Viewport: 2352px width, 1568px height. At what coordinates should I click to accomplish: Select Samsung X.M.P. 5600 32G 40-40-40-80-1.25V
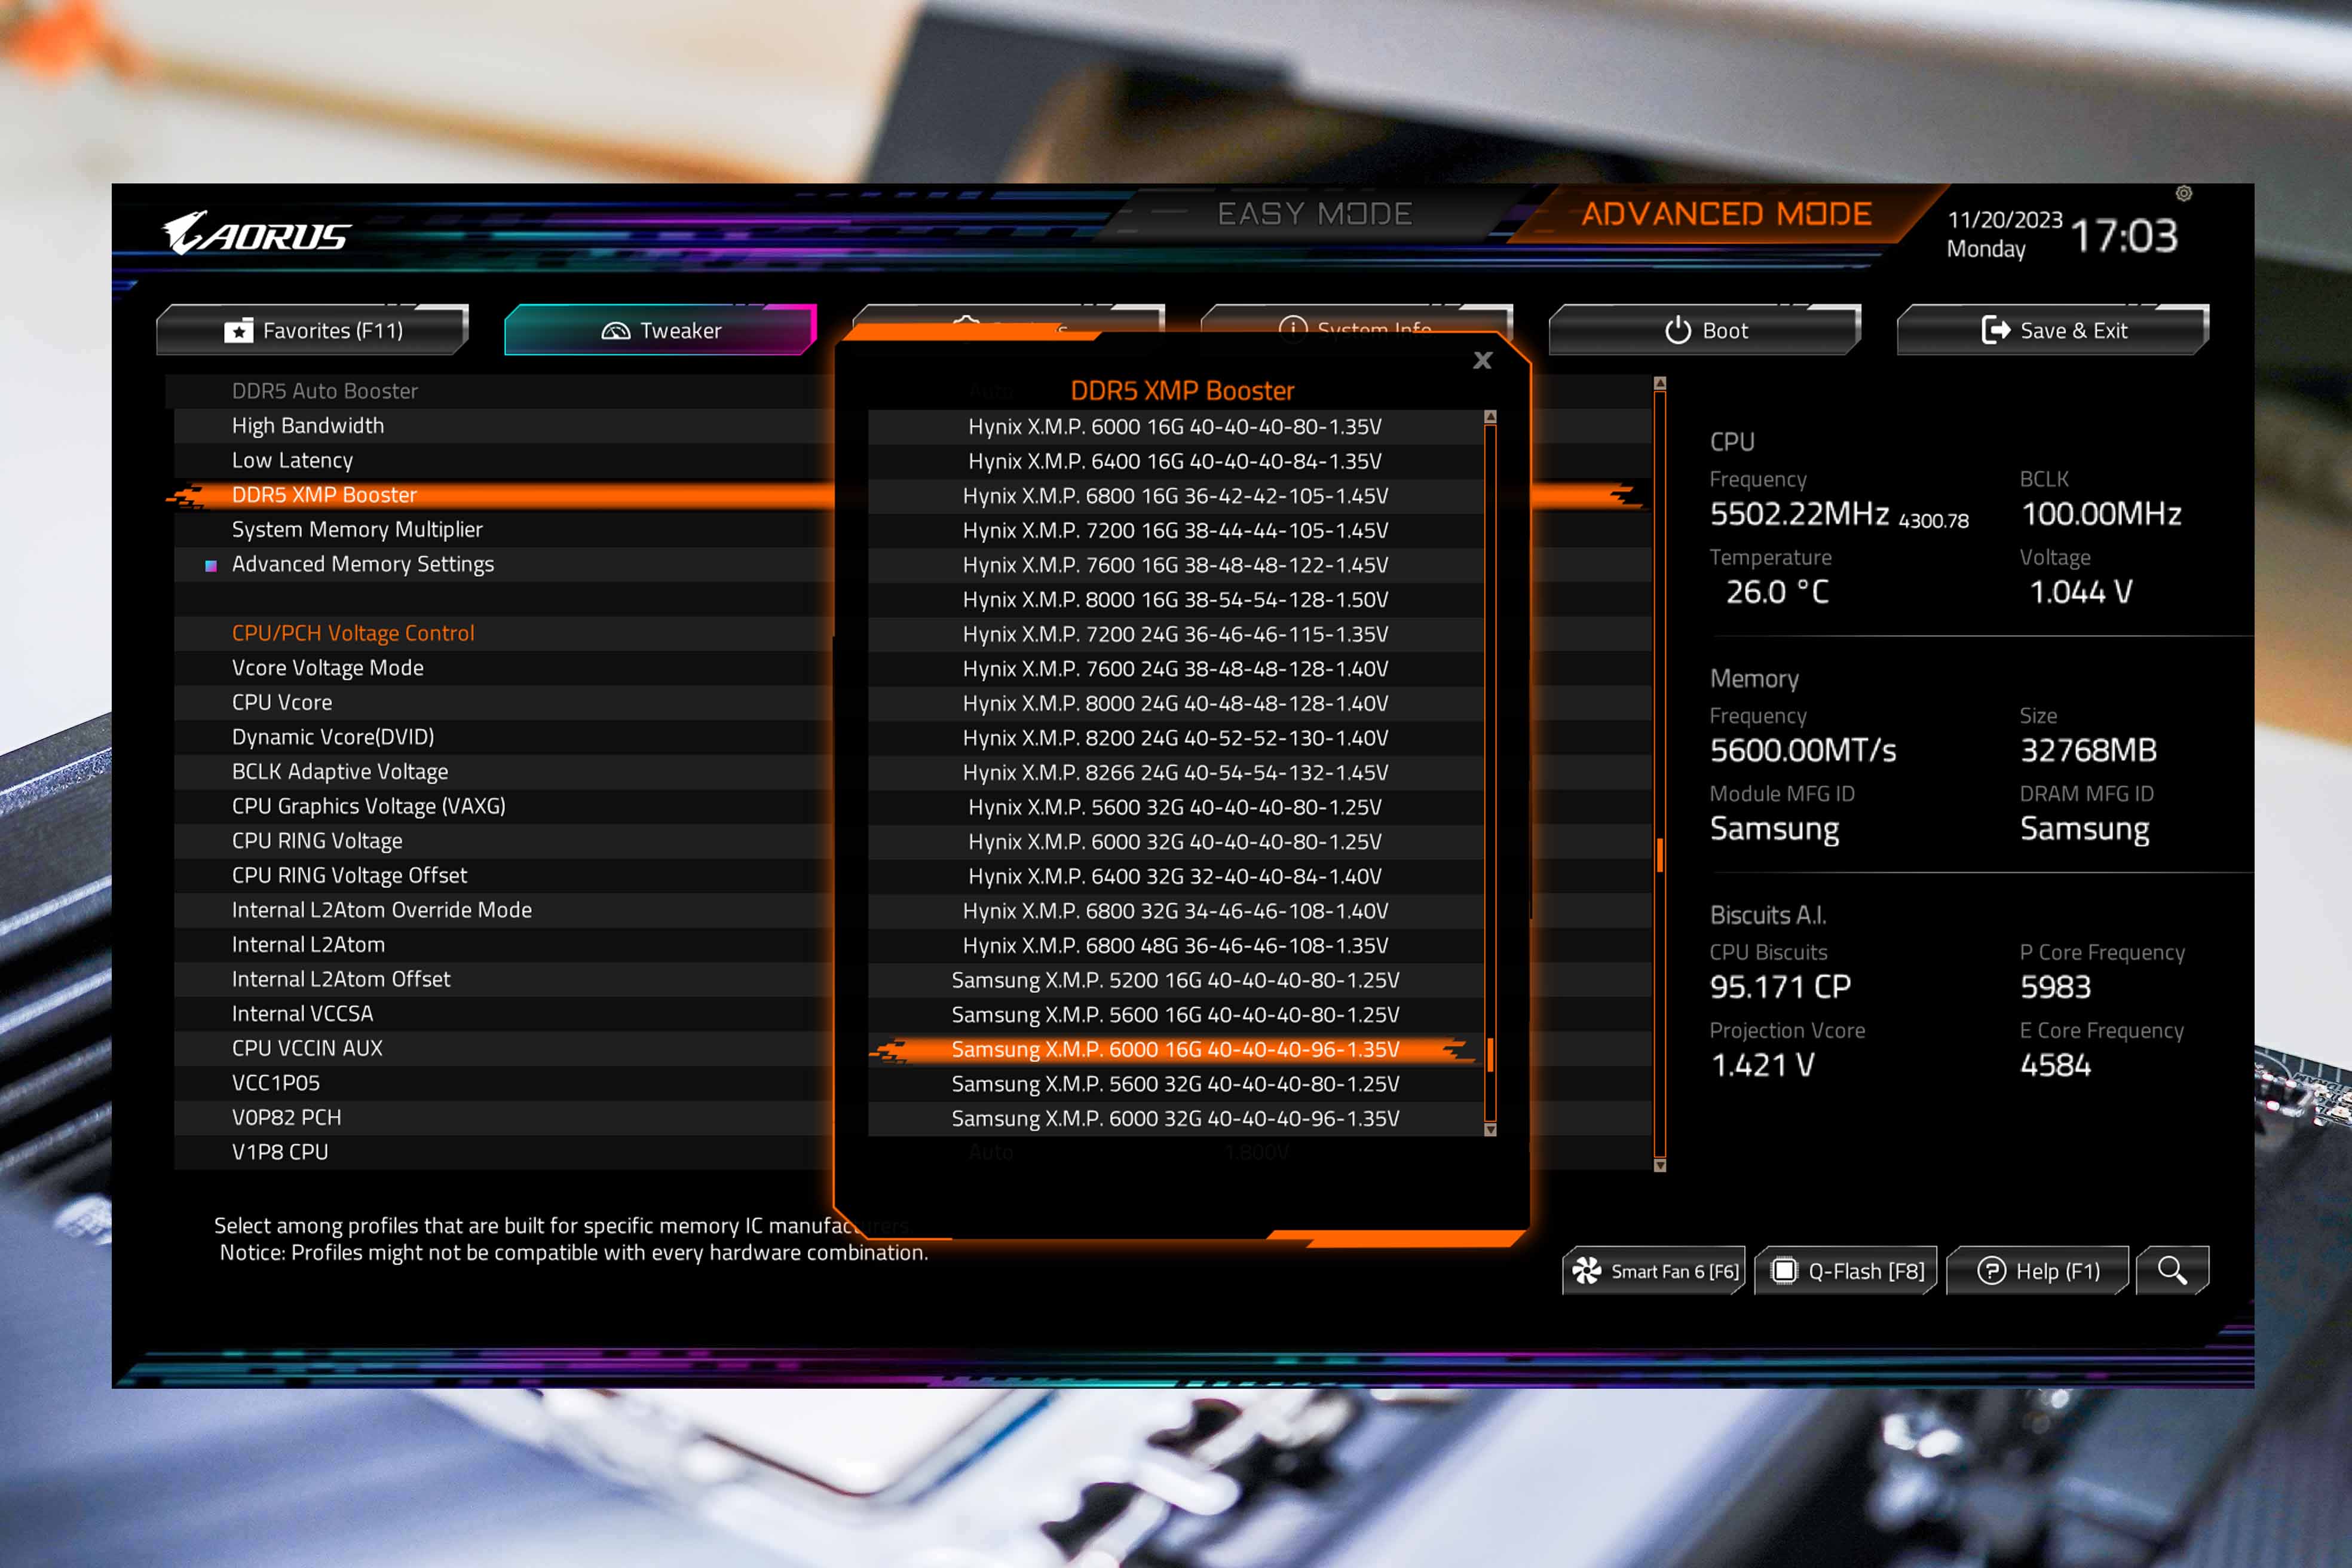(1175, 1084)
